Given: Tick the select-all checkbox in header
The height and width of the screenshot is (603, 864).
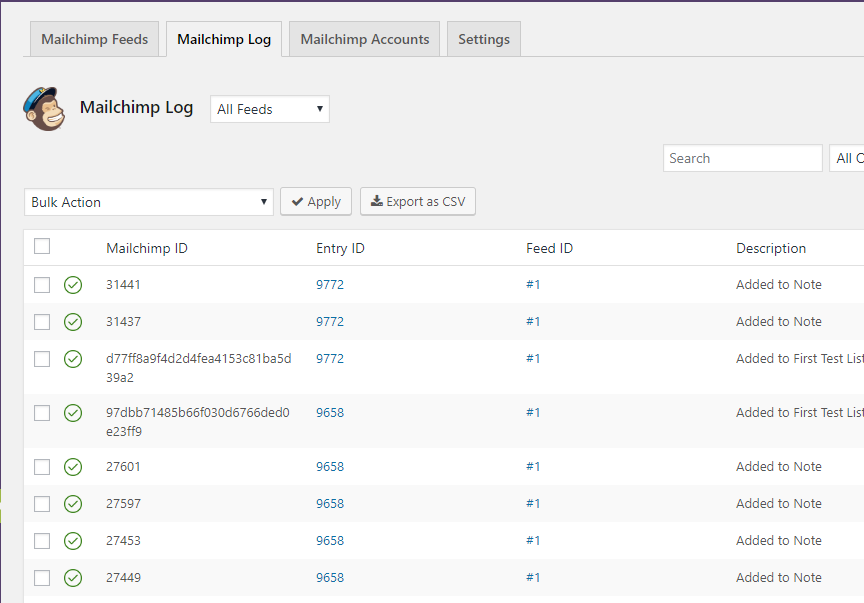Looking at the screenshot, I should (42, 246).
